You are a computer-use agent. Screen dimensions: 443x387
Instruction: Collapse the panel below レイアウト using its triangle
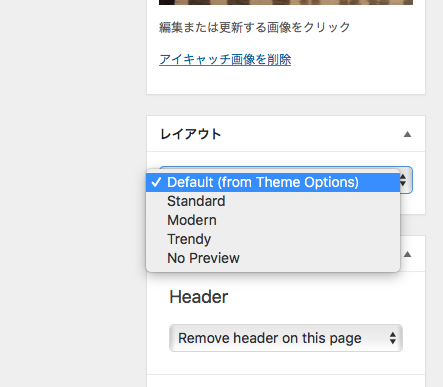click(407, 254)
